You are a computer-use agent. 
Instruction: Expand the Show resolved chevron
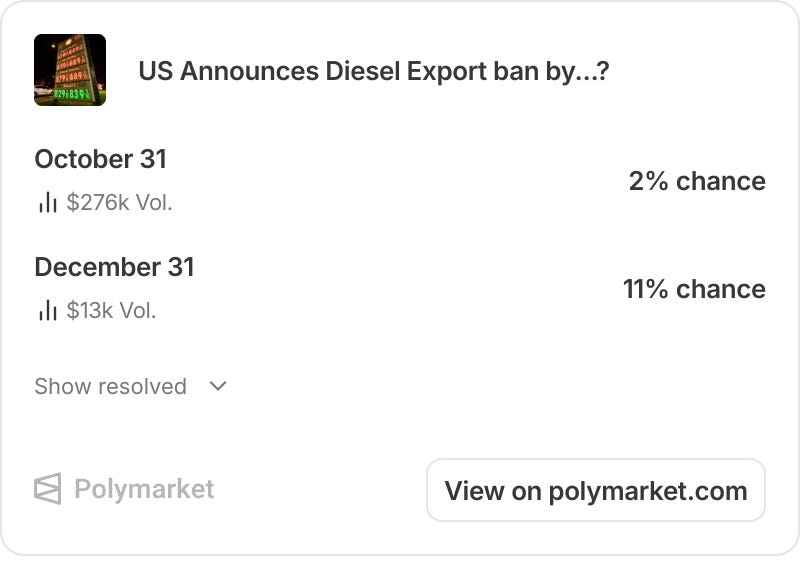click(218, 386)
